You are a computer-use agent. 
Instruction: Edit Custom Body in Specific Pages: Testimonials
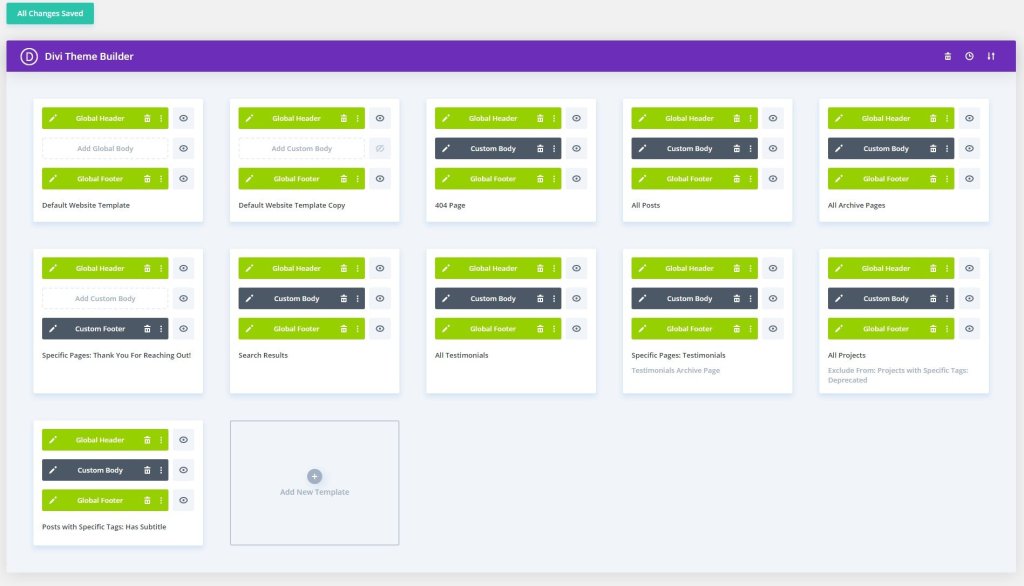pyautogui.click(x=643, y=299)
